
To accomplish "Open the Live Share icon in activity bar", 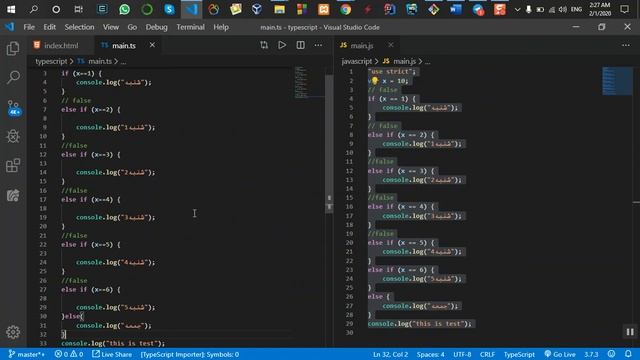I will pyautogui.click(x=13, y=195).
